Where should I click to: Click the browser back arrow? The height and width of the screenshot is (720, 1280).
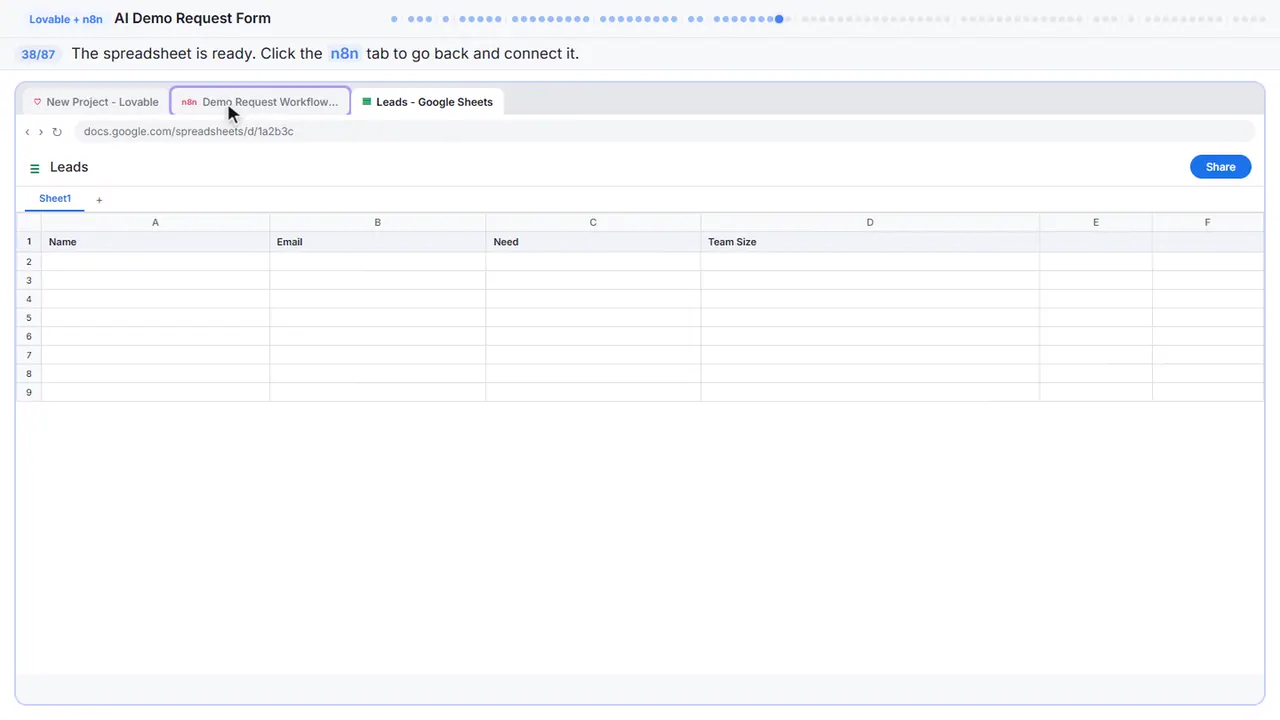[28, 131]
